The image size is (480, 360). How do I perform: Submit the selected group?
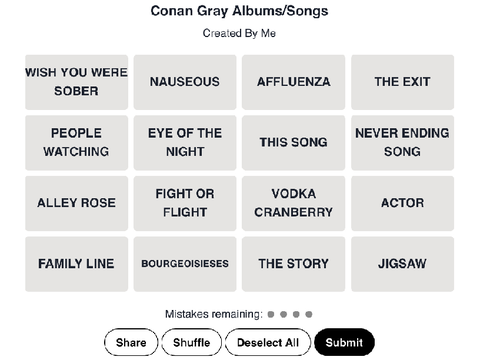pos(344,342)
